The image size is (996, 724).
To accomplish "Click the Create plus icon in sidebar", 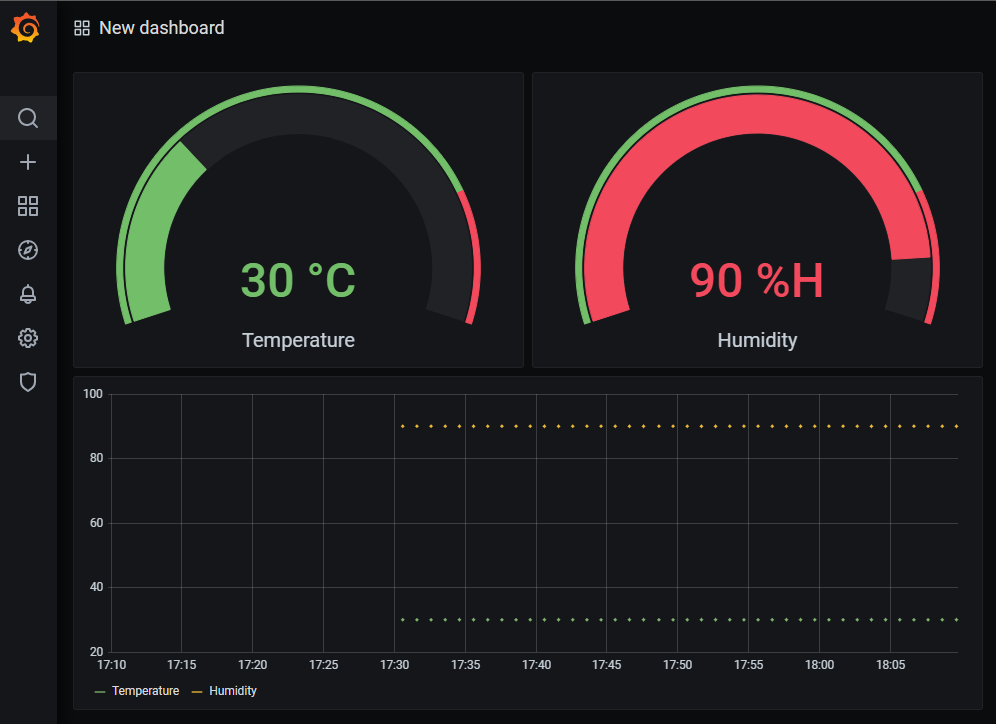I will [x=28, y=162].
